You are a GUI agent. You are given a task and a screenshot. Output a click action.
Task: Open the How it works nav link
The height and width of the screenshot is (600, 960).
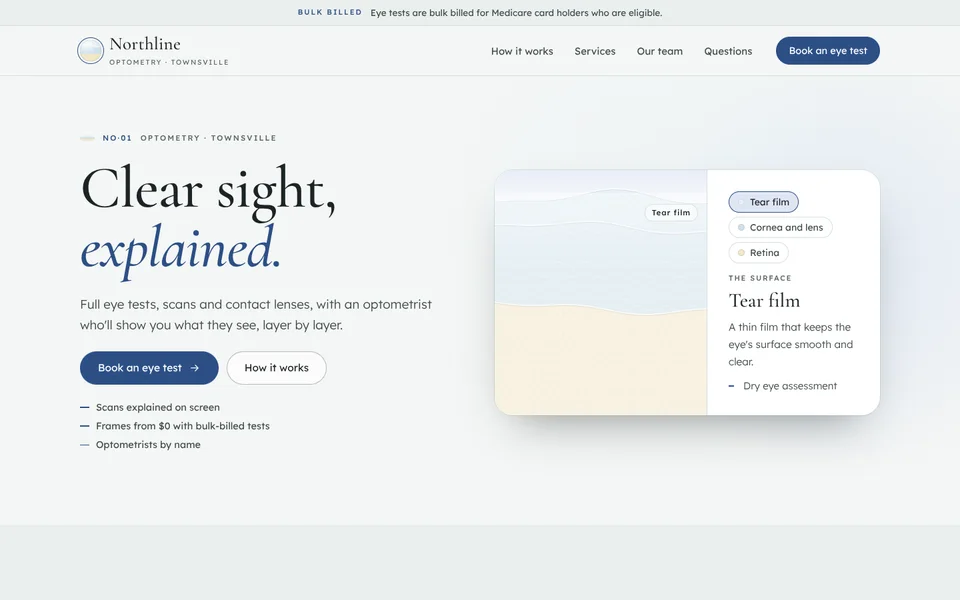click(x=522, y=51)
